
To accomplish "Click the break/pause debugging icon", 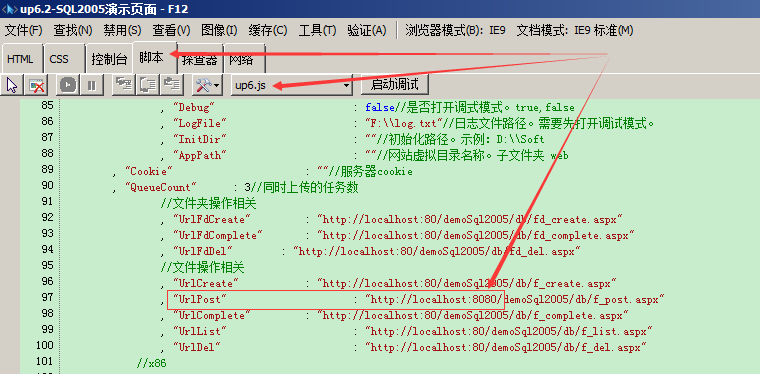I will pyautogui.click(x=92, y=86).
